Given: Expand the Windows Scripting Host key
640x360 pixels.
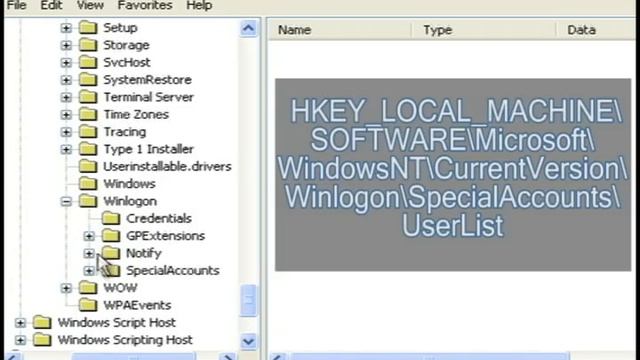Looking at the screenshot, I should pos(20,340).
